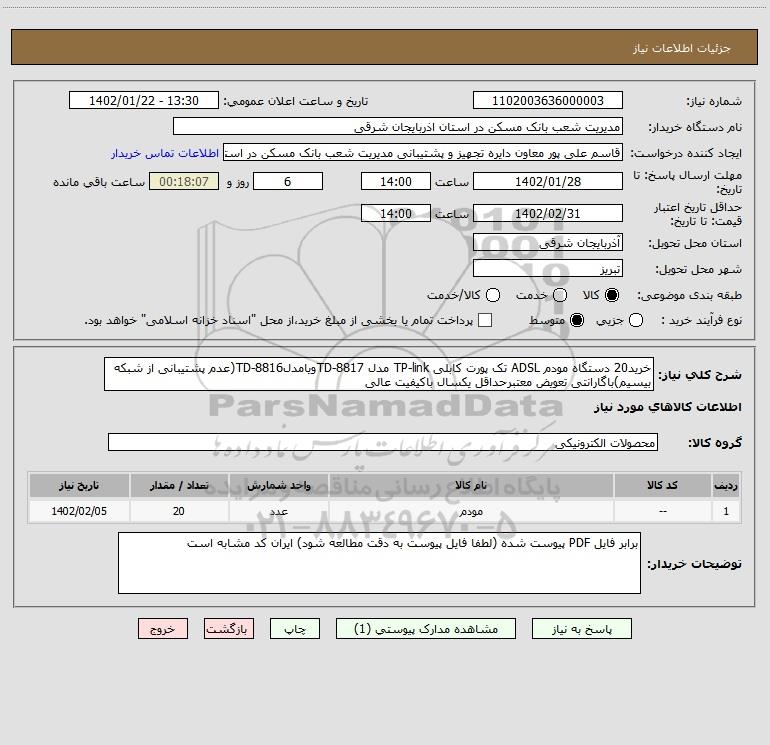The image size is (770, 745).
Task: Click the response deadline time 14:00 field
Action: click(396, 181)
